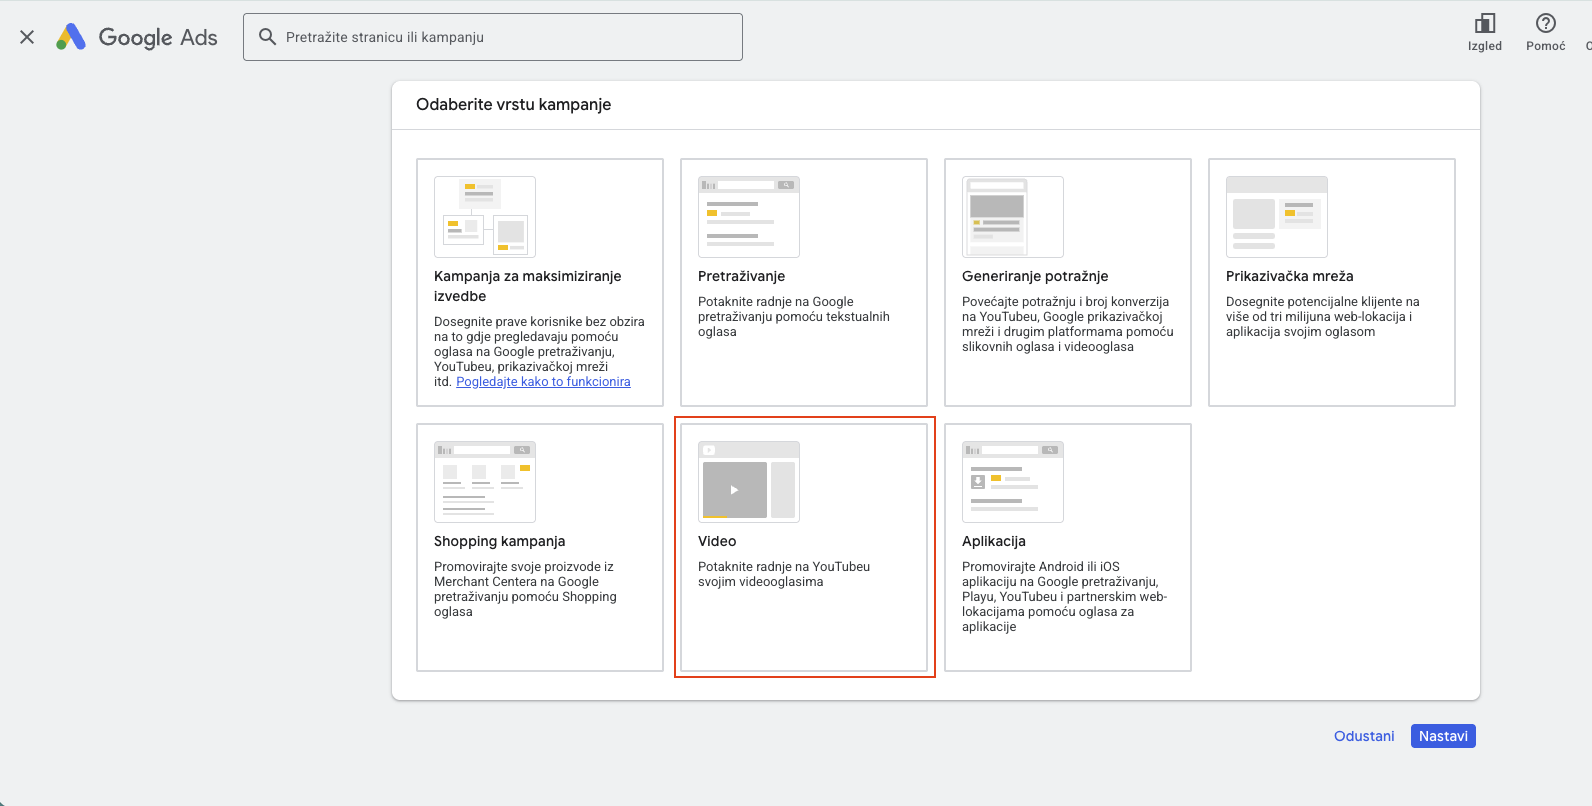Click the search magnifier icon

point(267,37)
